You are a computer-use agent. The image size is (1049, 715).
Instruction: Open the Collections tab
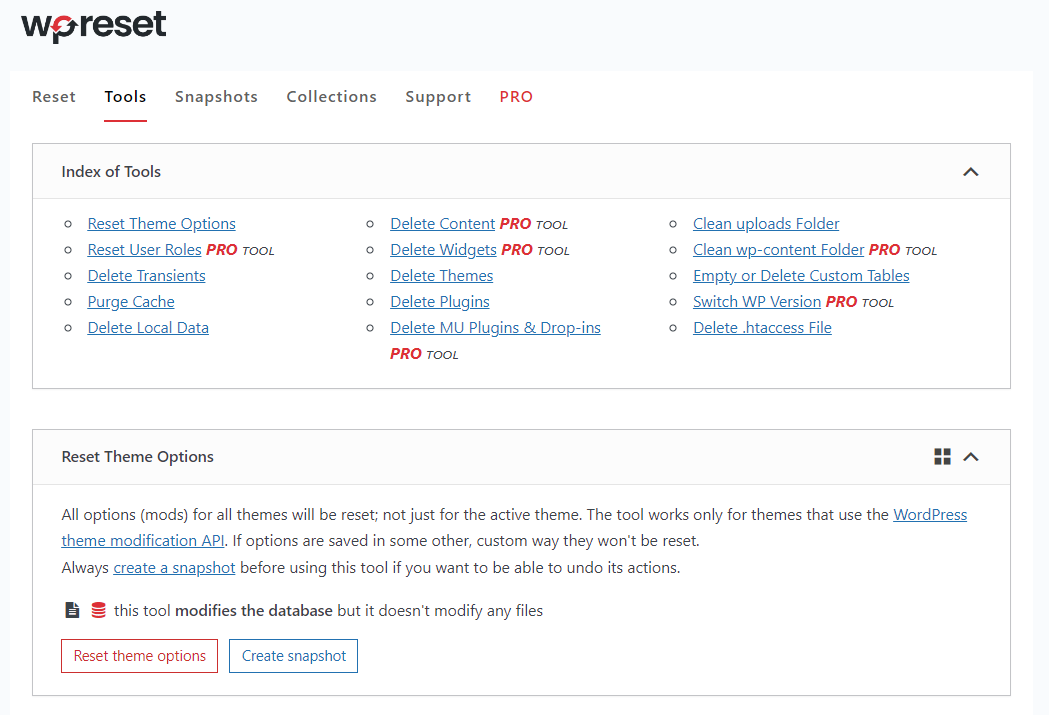[x=331, y=96]
